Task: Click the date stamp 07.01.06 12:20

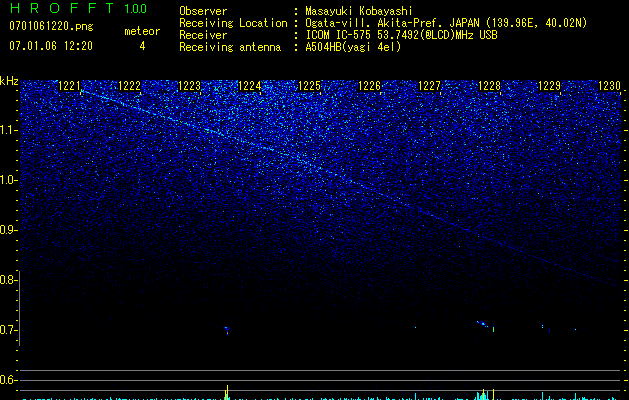Action: [51, 46]
